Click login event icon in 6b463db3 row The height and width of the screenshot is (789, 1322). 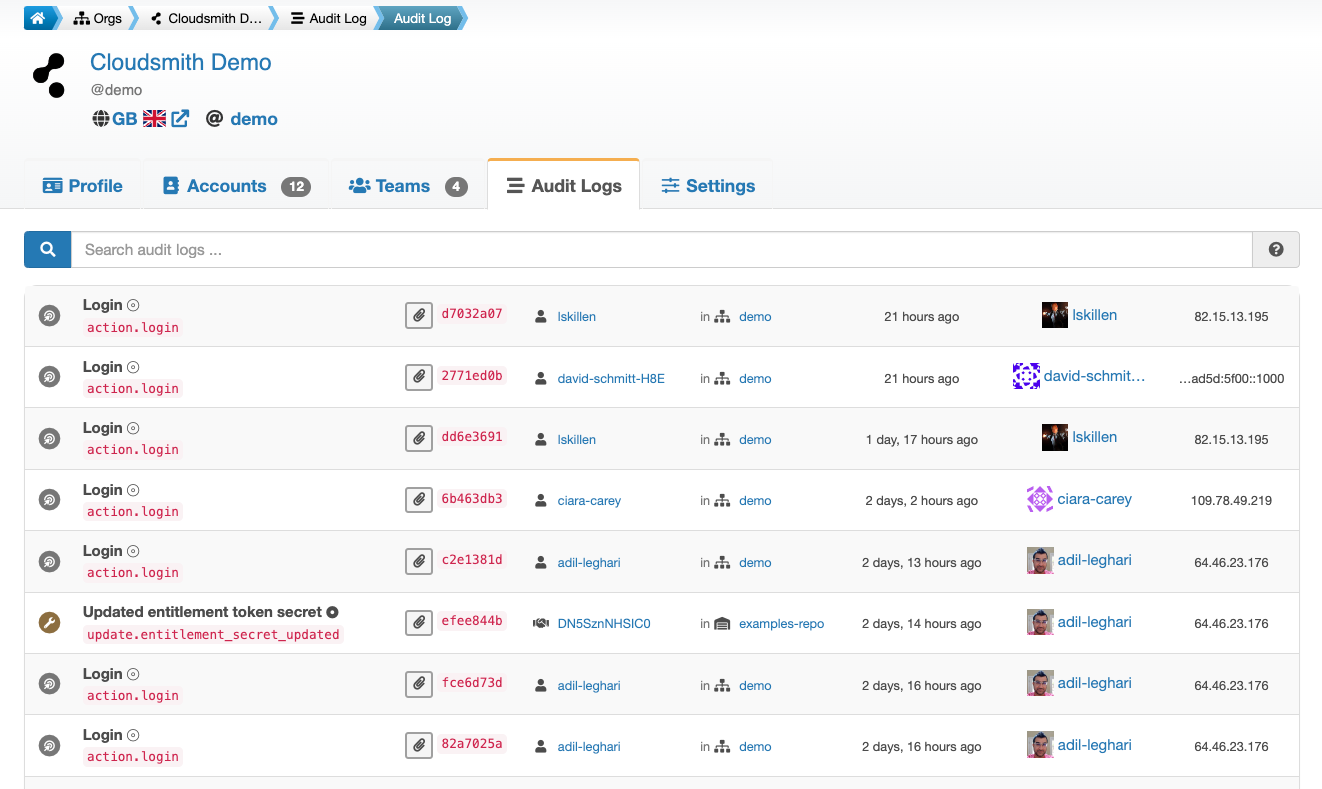[49, 500]
